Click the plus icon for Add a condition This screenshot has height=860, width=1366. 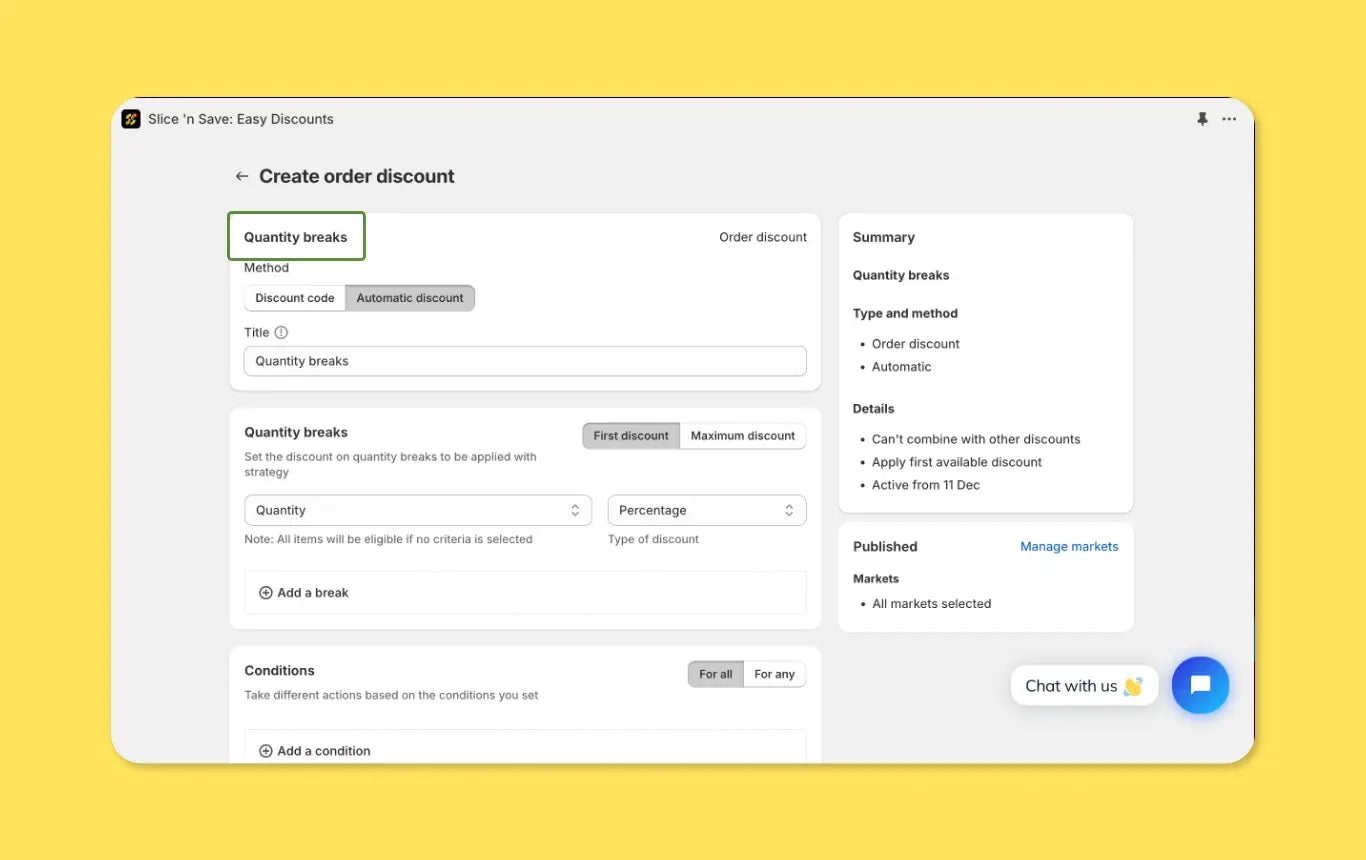266,751
